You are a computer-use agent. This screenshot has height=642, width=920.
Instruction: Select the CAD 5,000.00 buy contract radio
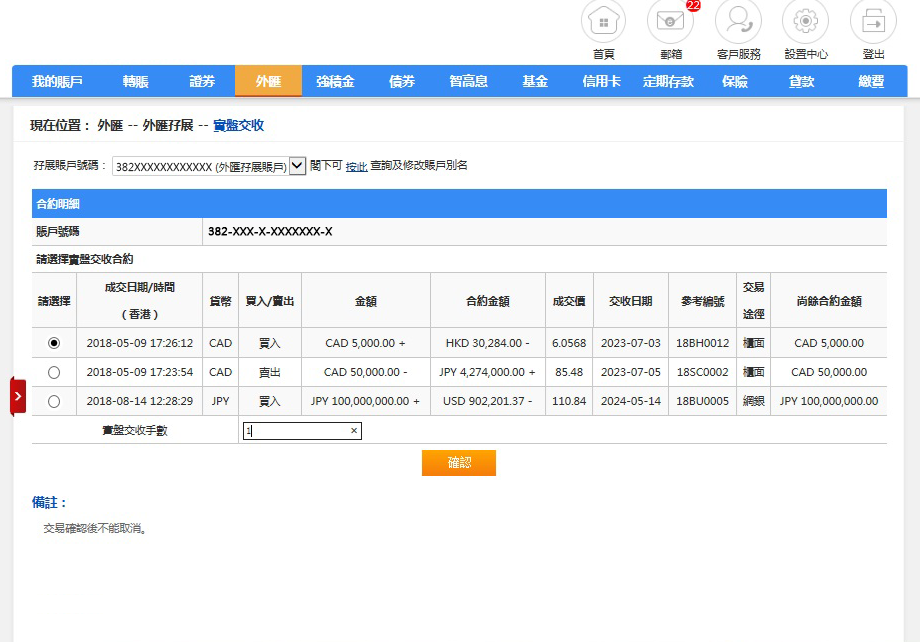click(x=54, y=343)
